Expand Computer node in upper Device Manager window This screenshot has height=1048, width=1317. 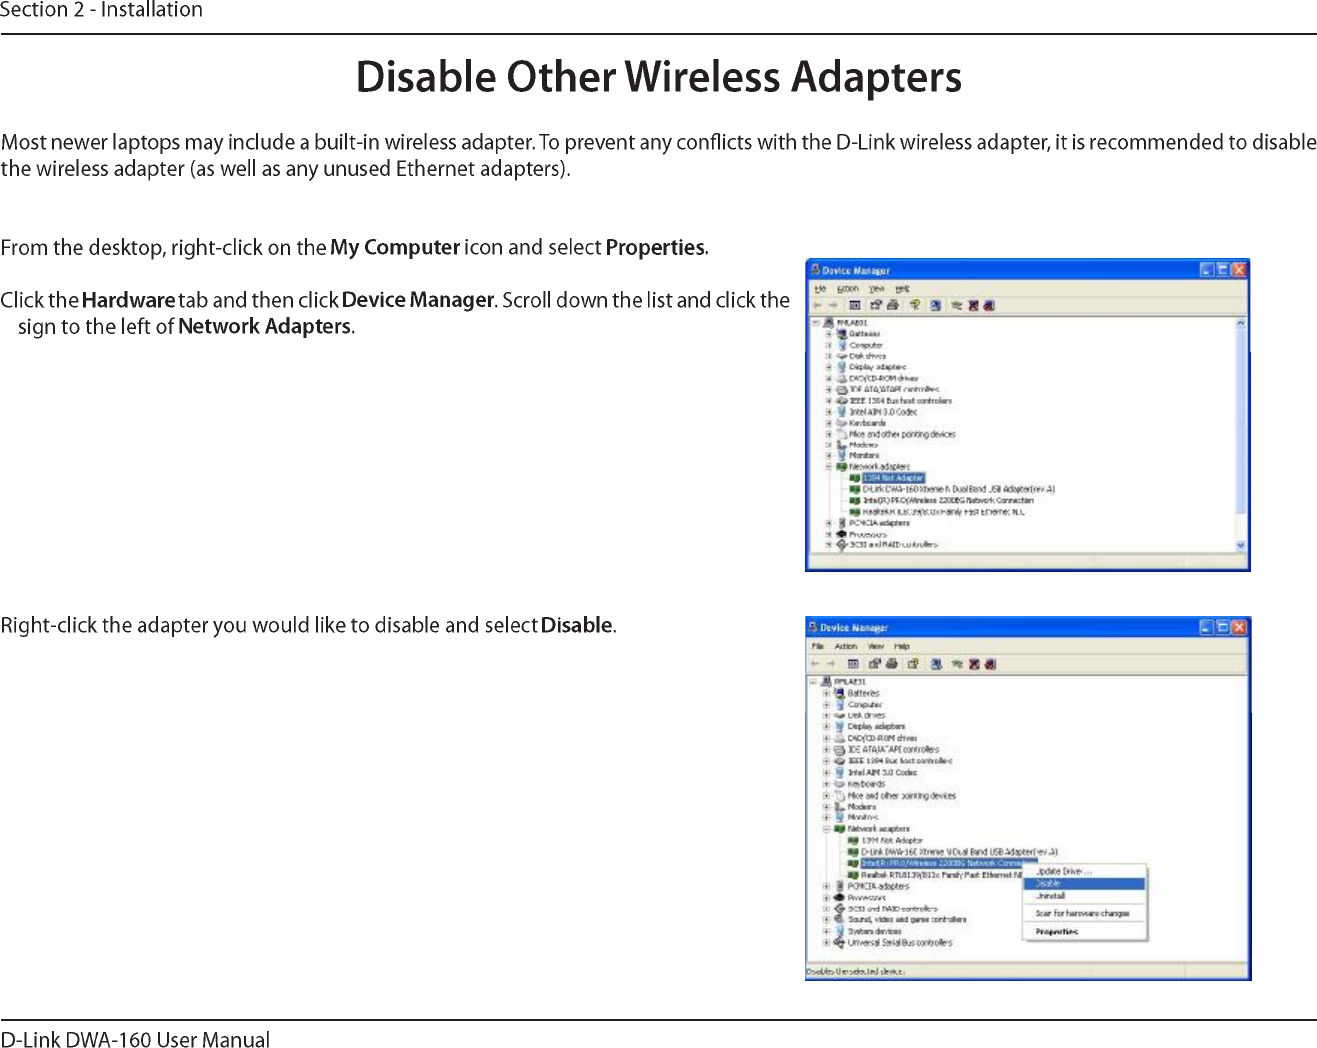point(828,345)
